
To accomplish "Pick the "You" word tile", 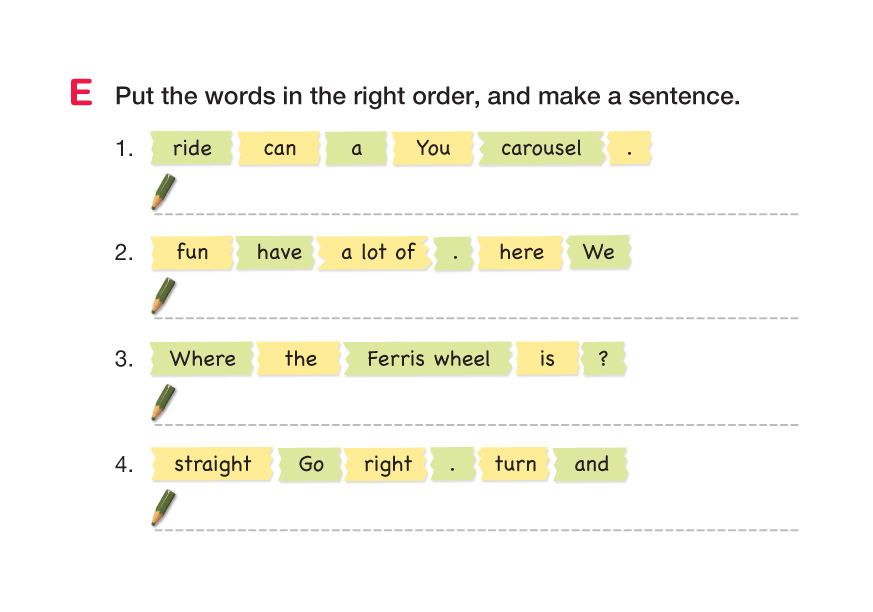I will 433,149.
